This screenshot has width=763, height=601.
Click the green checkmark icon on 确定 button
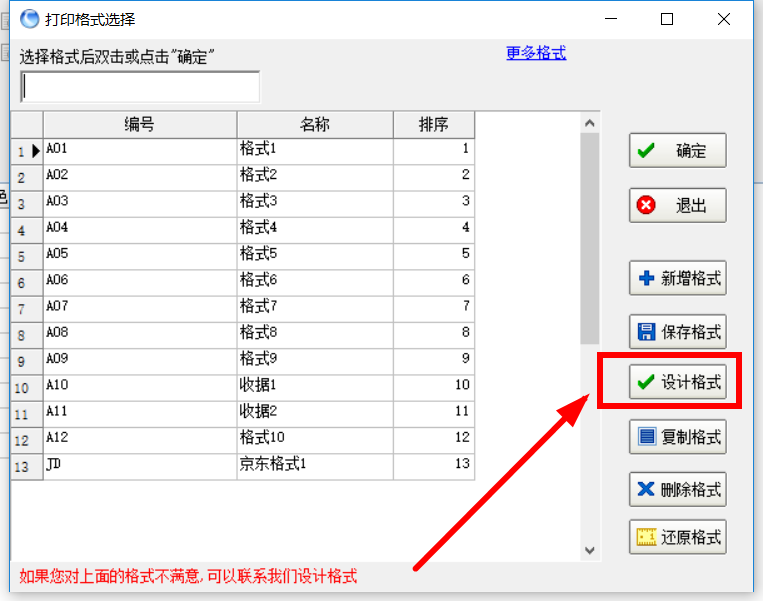click(x=646, y=150)
